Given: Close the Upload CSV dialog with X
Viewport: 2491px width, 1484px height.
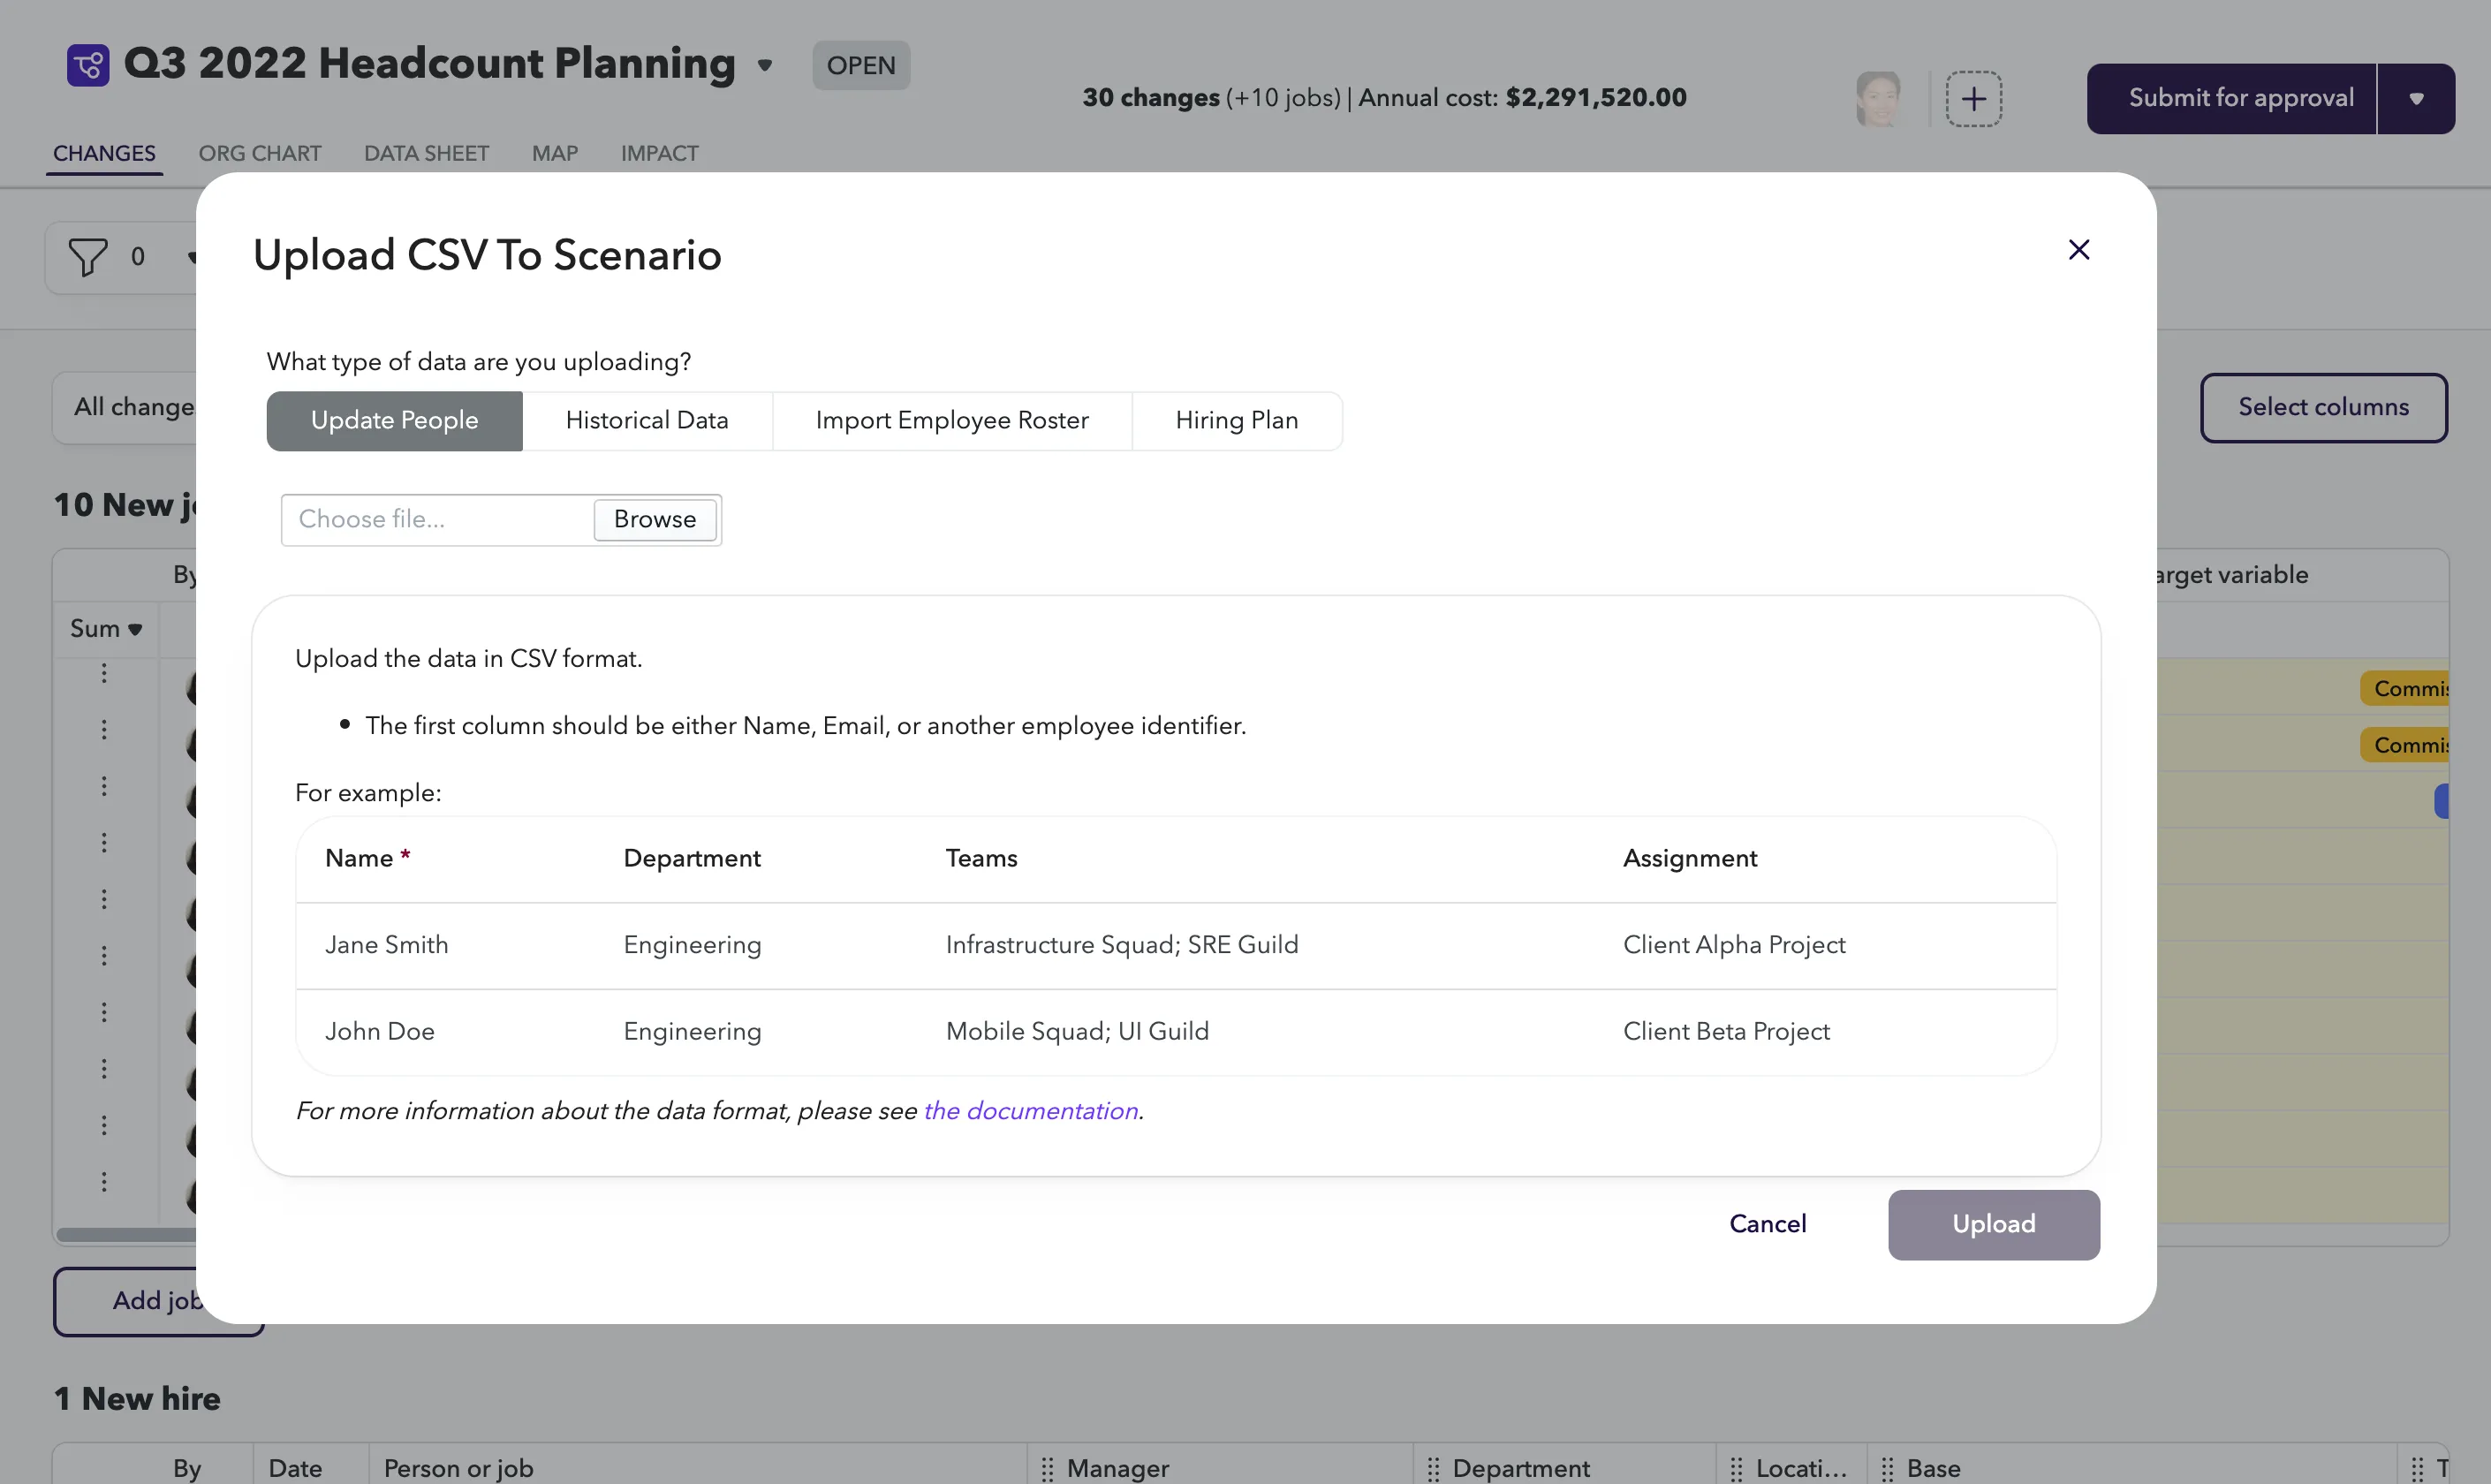Looking at the screenshot, I should point(2079,249).
